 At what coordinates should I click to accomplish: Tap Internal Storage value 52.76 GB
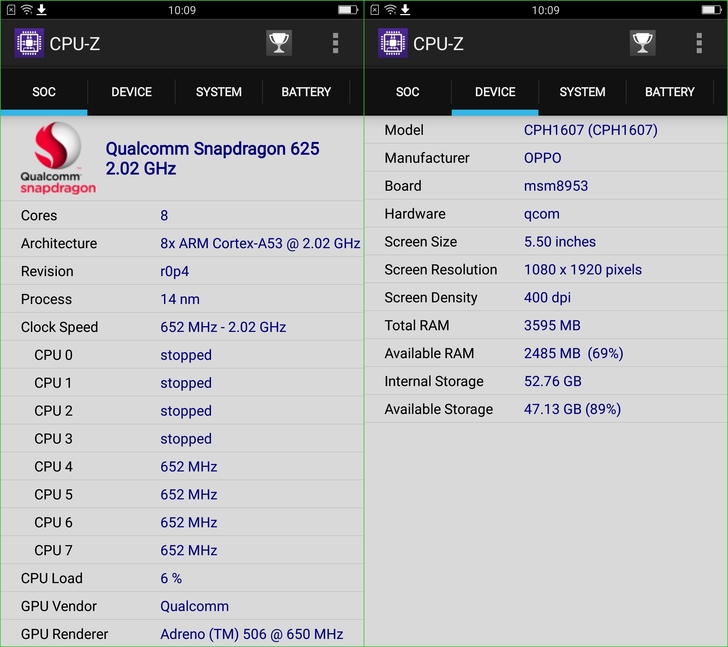coord(552,381)
